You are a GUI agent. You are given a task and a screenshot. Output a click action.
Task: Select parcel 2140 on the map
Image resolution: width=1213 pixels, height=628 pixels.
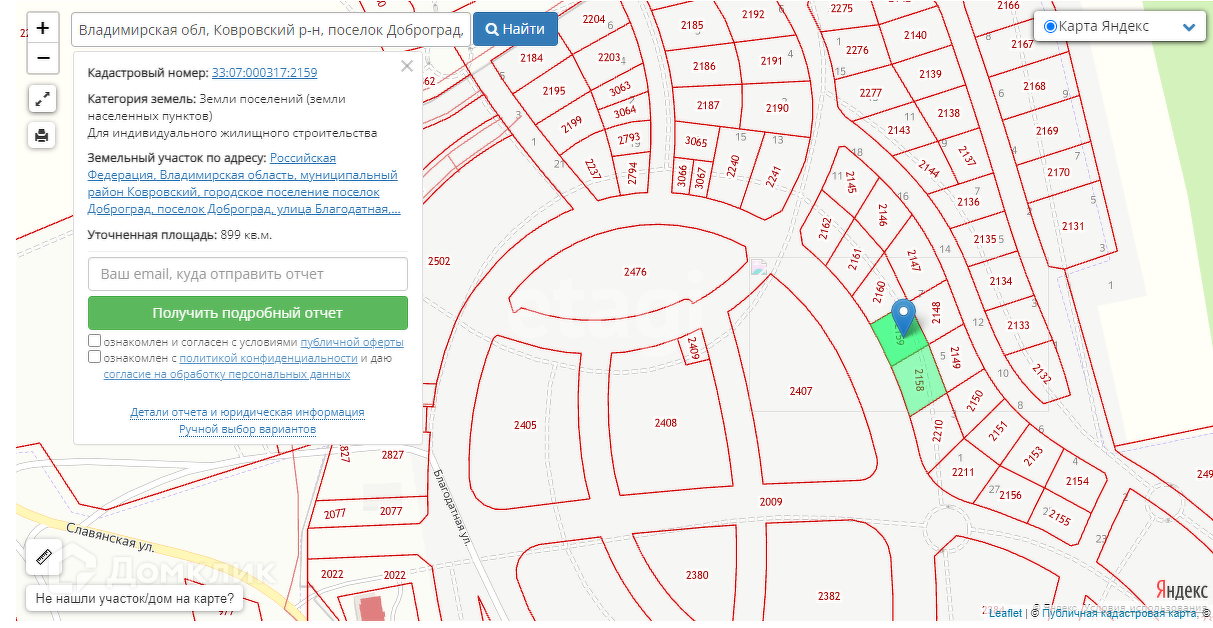[915, 35]
